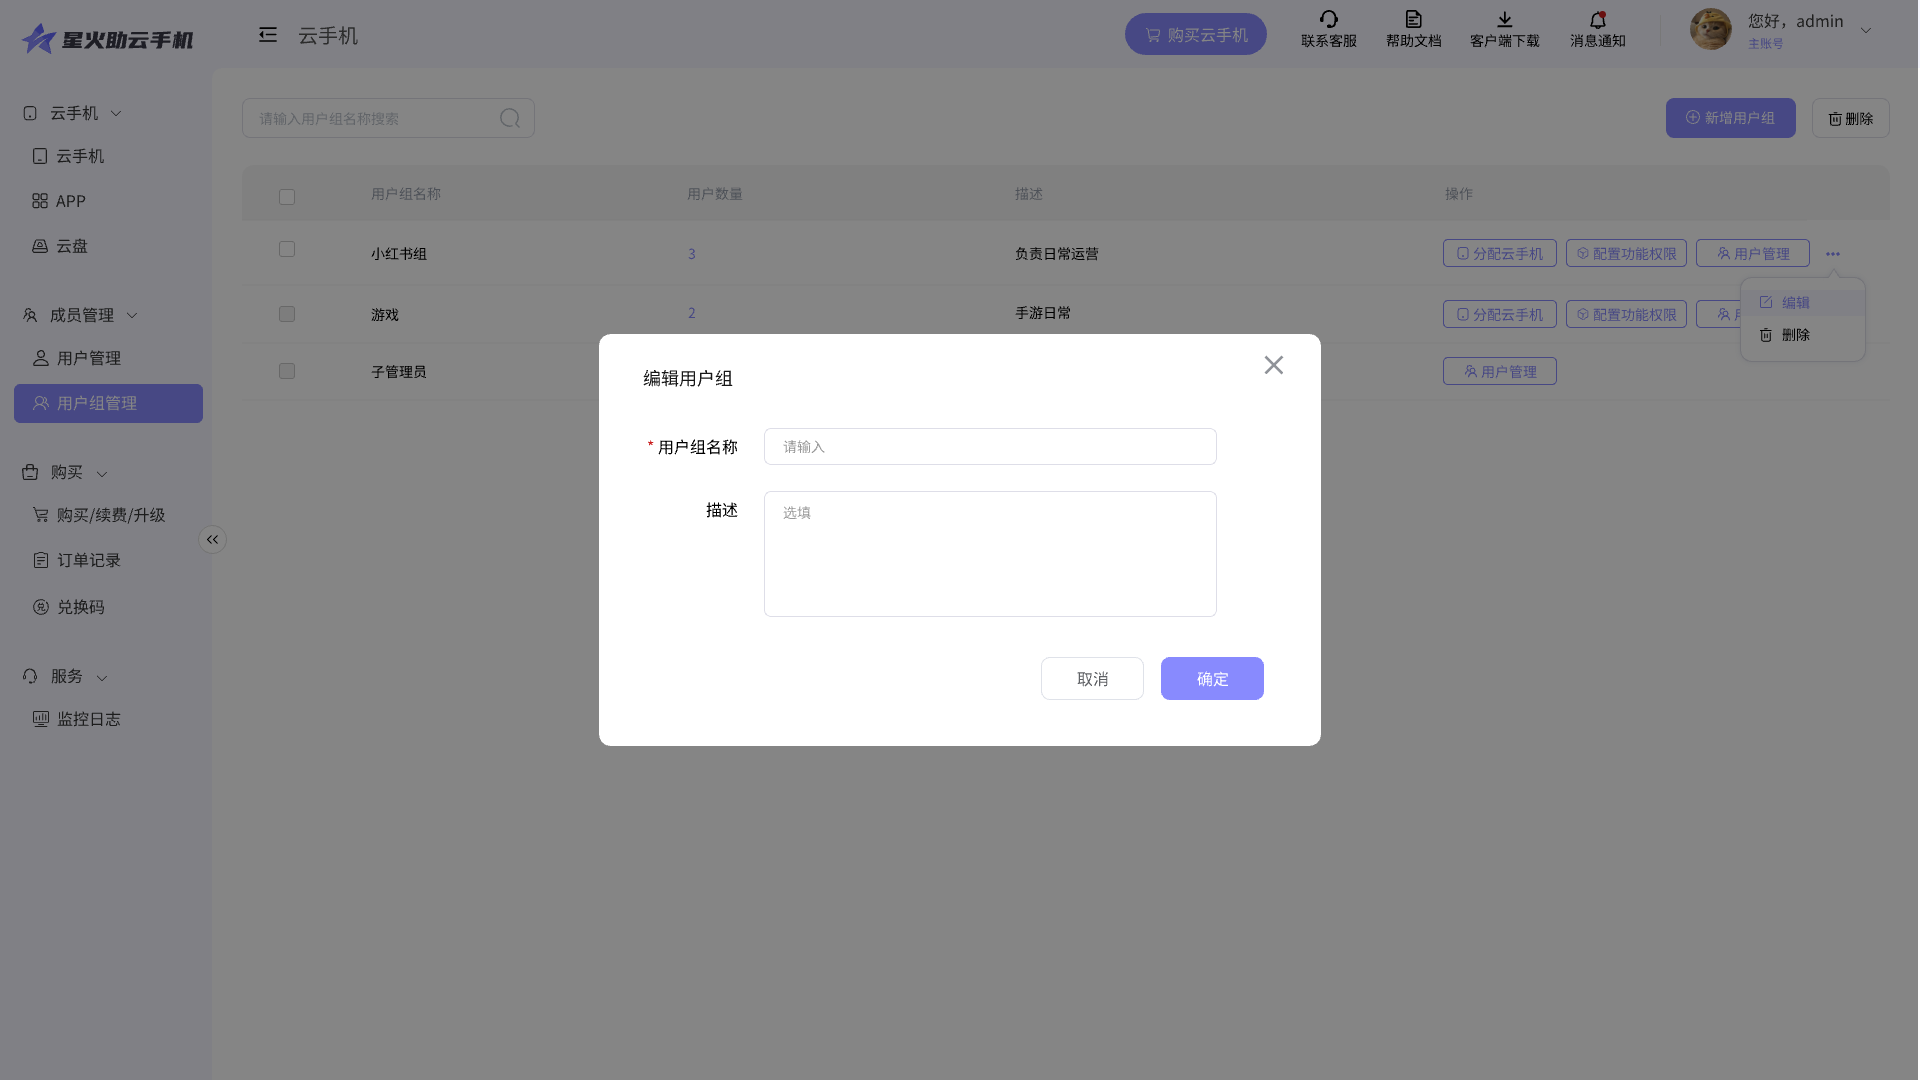Click the three-dot more icon on 小红书组 row
This screenshot has width=1920, height=1080.
(x=1832, y=254)
